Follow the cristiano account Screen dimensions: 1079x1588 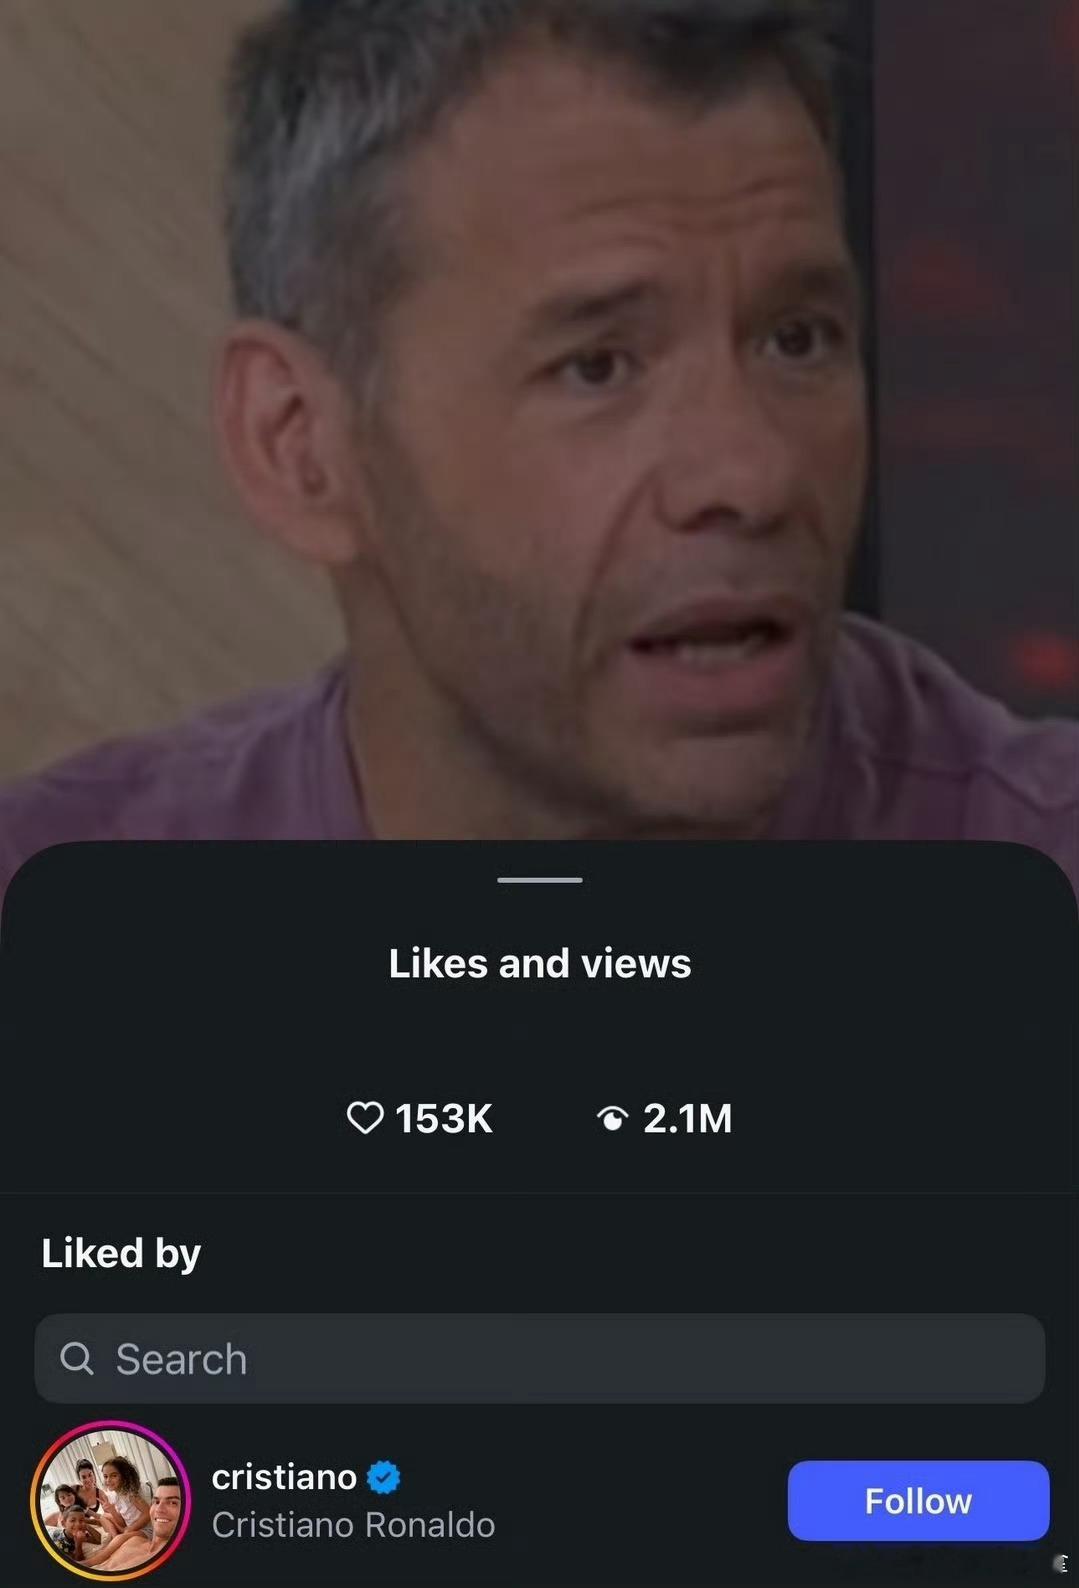(x=918, y=1500)
